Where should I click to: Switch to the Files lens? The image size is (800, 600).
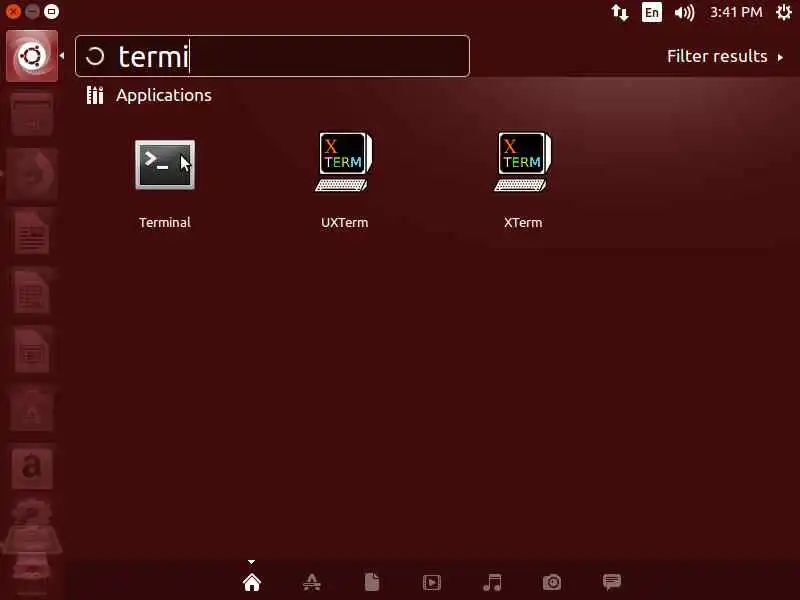pyautogui.click(x=372, y=582)
